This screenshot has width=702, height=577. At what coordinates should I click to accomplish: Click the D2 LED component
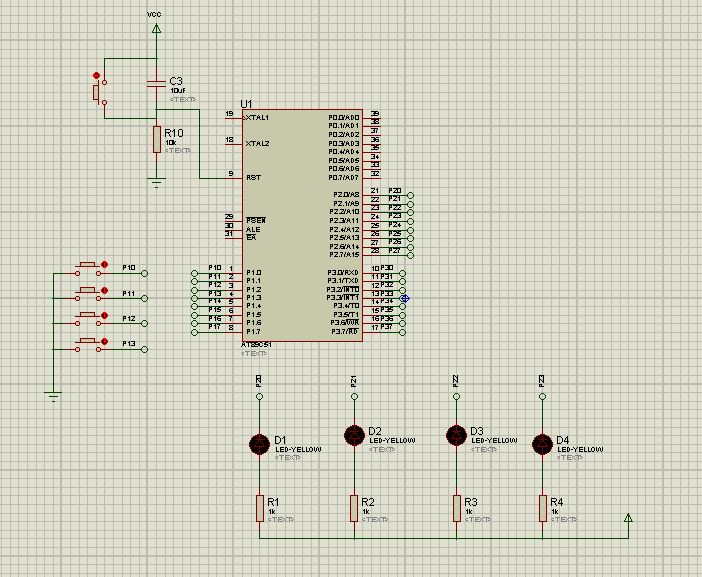(353, 435)
